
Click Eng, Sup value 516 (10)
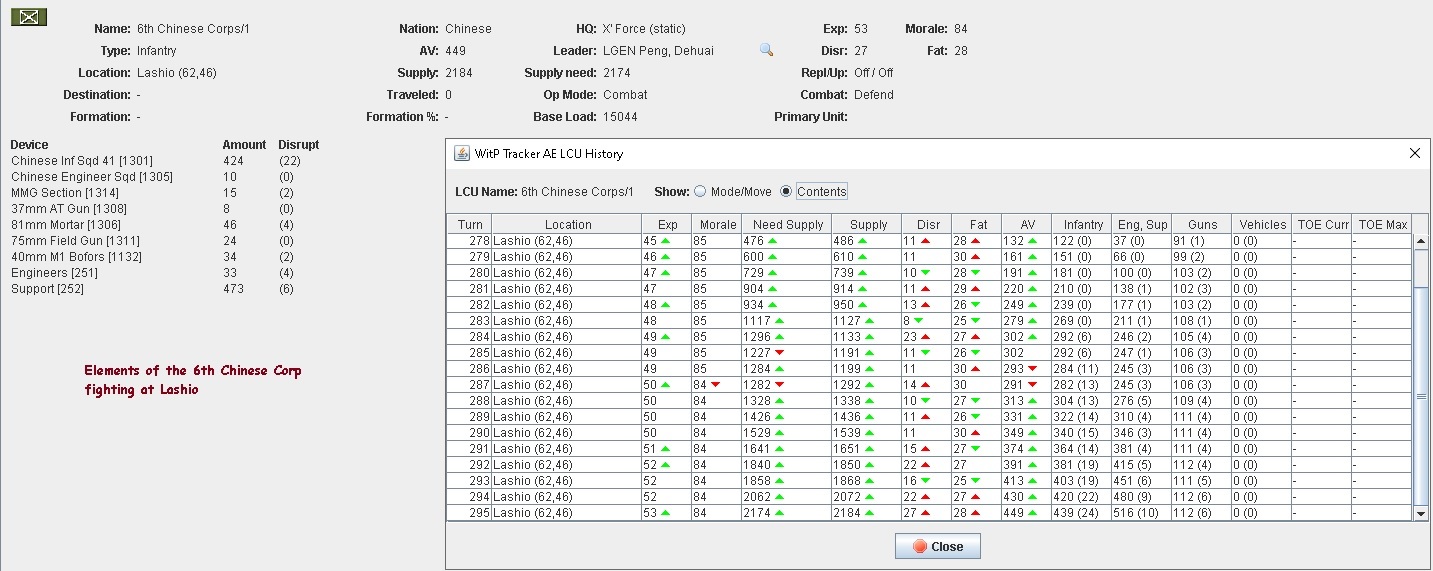pos(1137,513)
